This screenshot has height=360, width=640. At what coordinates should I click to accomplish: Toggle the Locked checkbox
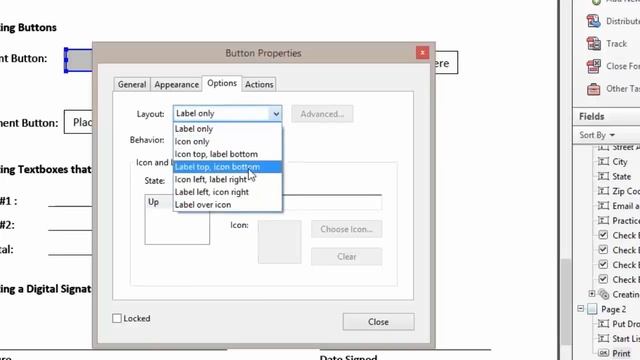pos(117,318)
